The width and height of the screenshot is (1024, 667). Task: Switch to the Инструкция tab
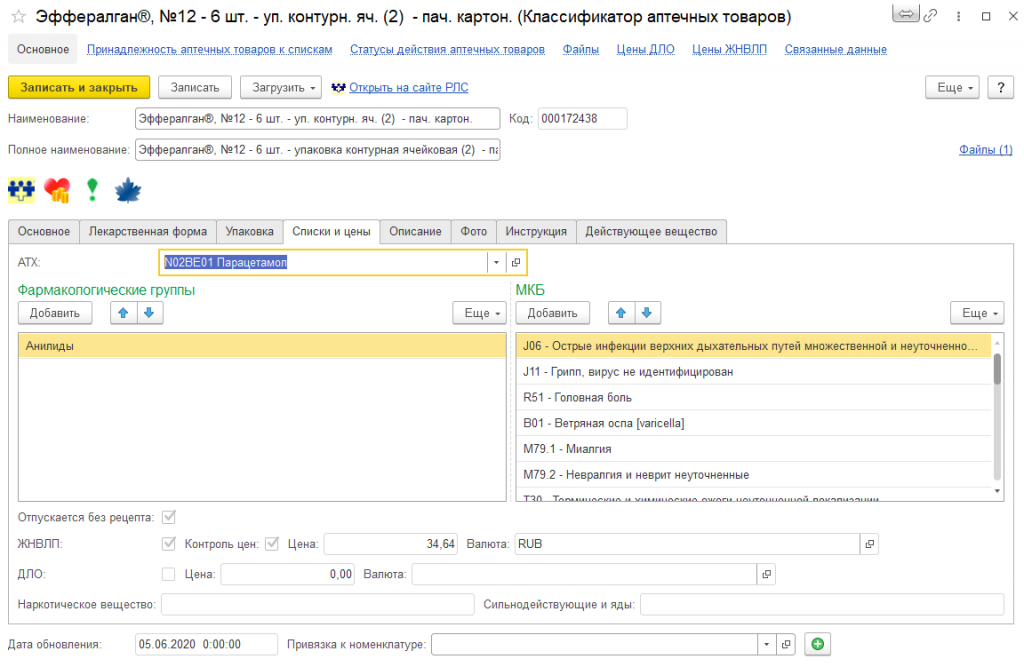tap(536, 231)
